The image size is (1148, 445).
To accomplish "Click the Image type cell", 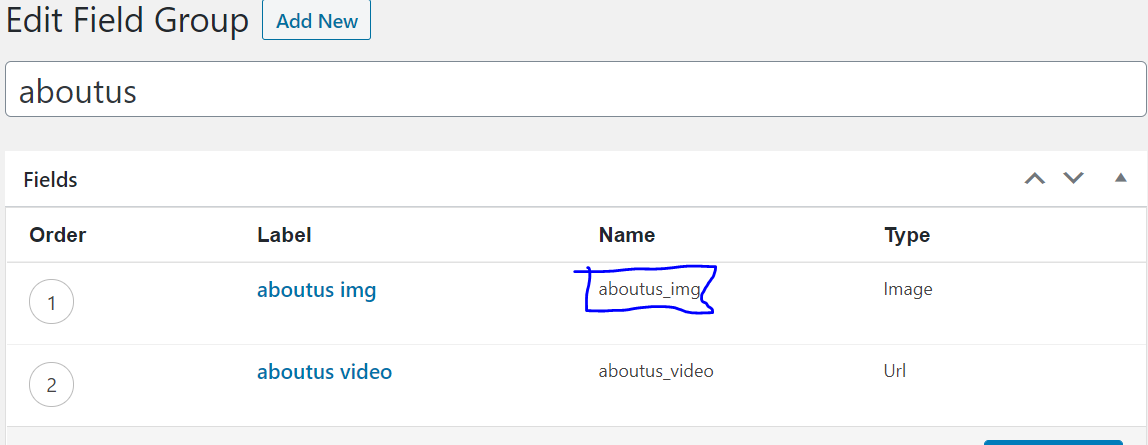I will 908,289.
